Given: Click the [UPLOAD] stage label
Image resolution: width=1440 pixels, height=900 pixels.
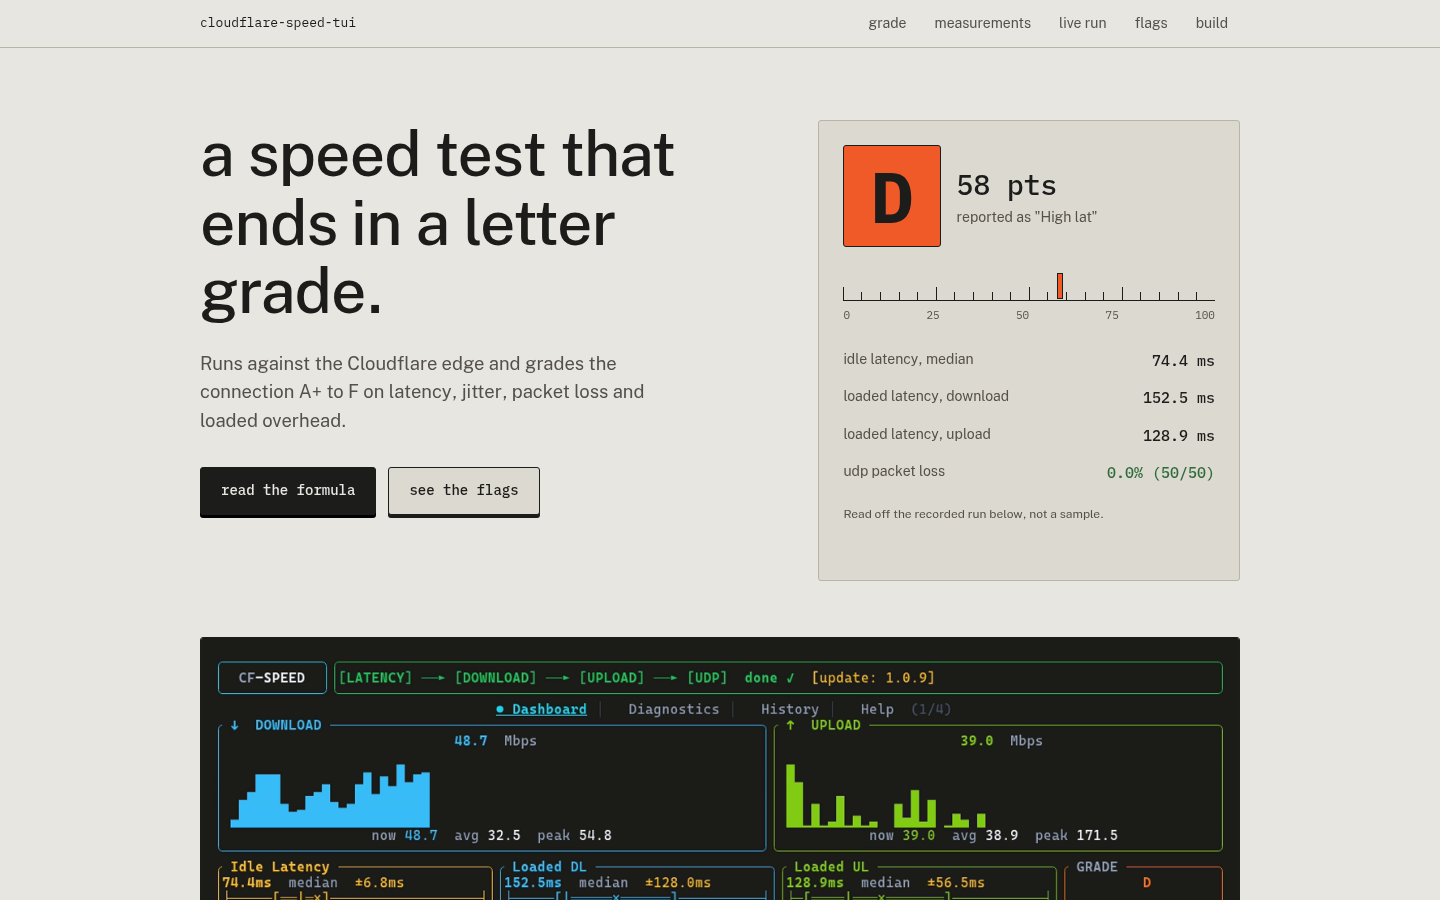Looking at the screenshot, I should point(611,678).
